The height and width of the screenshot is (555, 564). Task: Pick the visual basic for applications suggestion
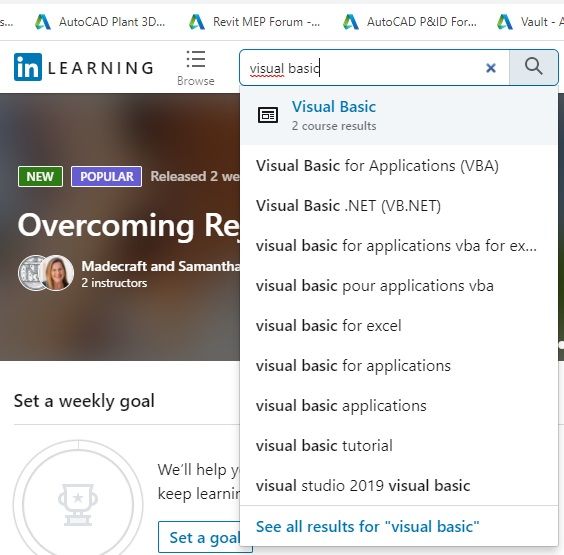(x=399, y=366)
